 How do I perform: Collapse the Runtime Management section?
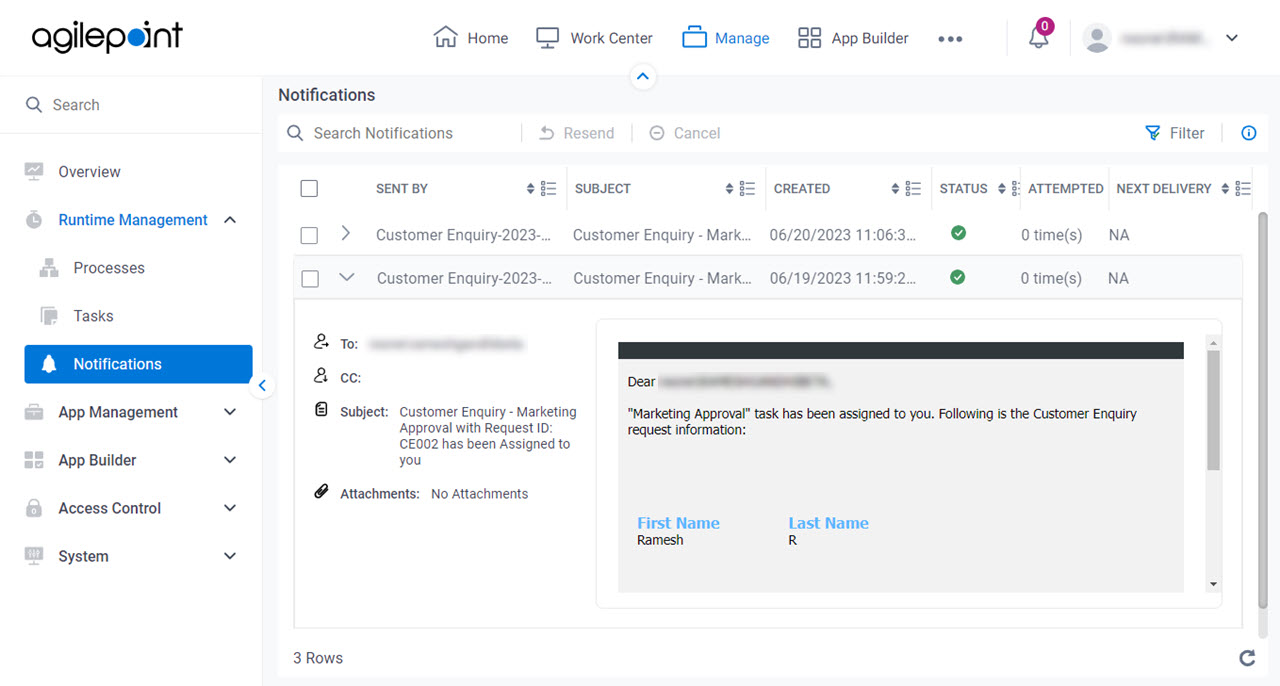pos(230,220)
